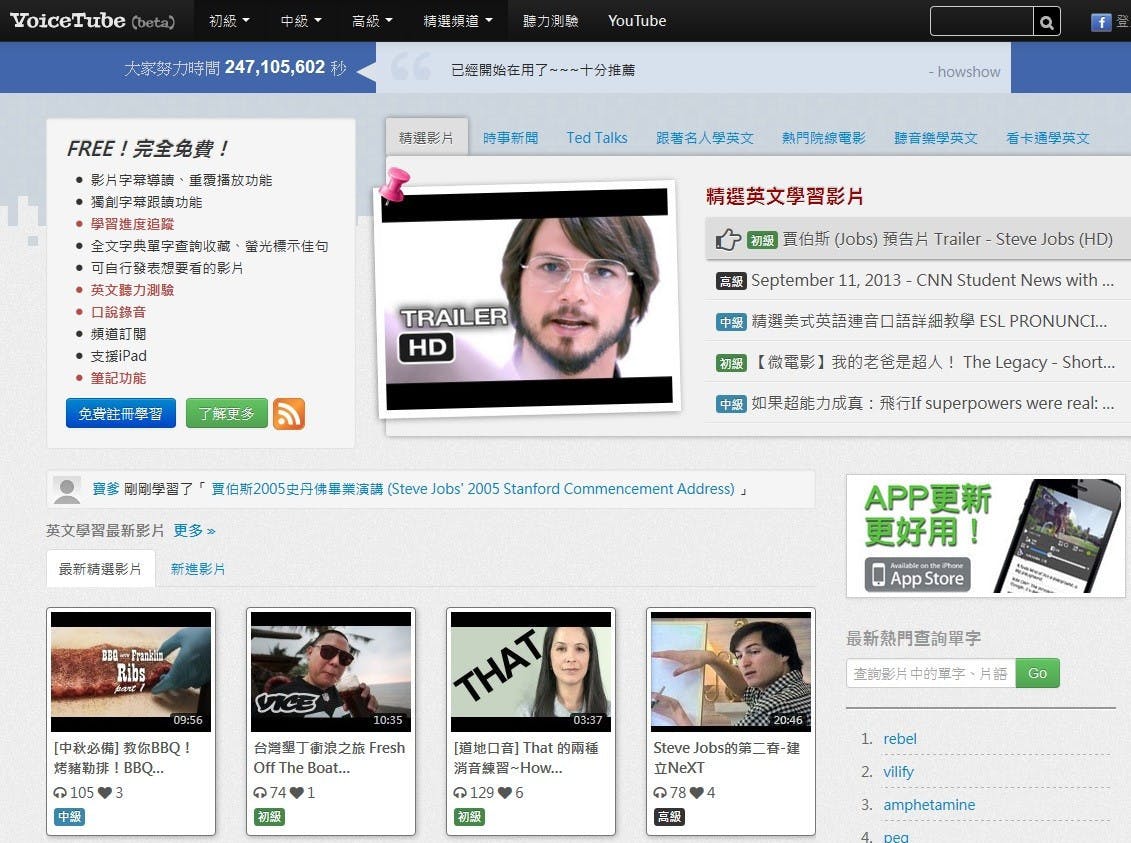Image resolution: width=1131 pixels, height=843 pixels.
Task: Open 聽力測驗 in the navigation bar
Action: [550, 21]
